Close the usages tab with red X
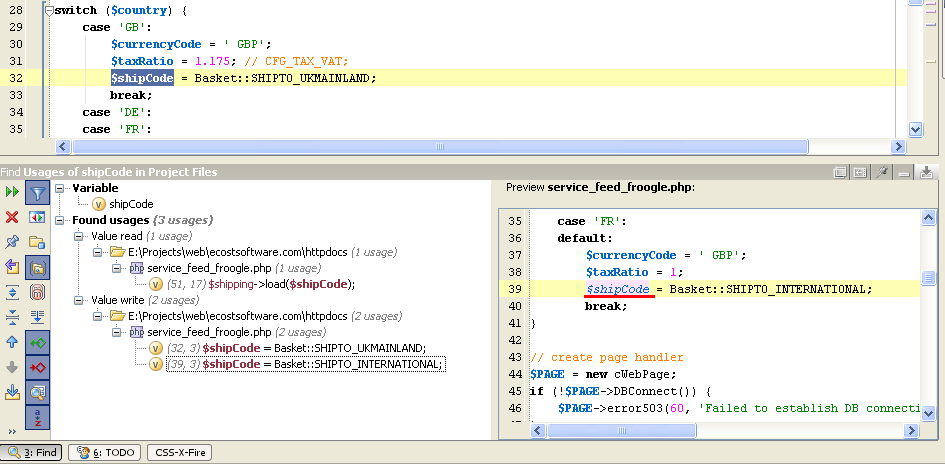 (x=11, y=217)
